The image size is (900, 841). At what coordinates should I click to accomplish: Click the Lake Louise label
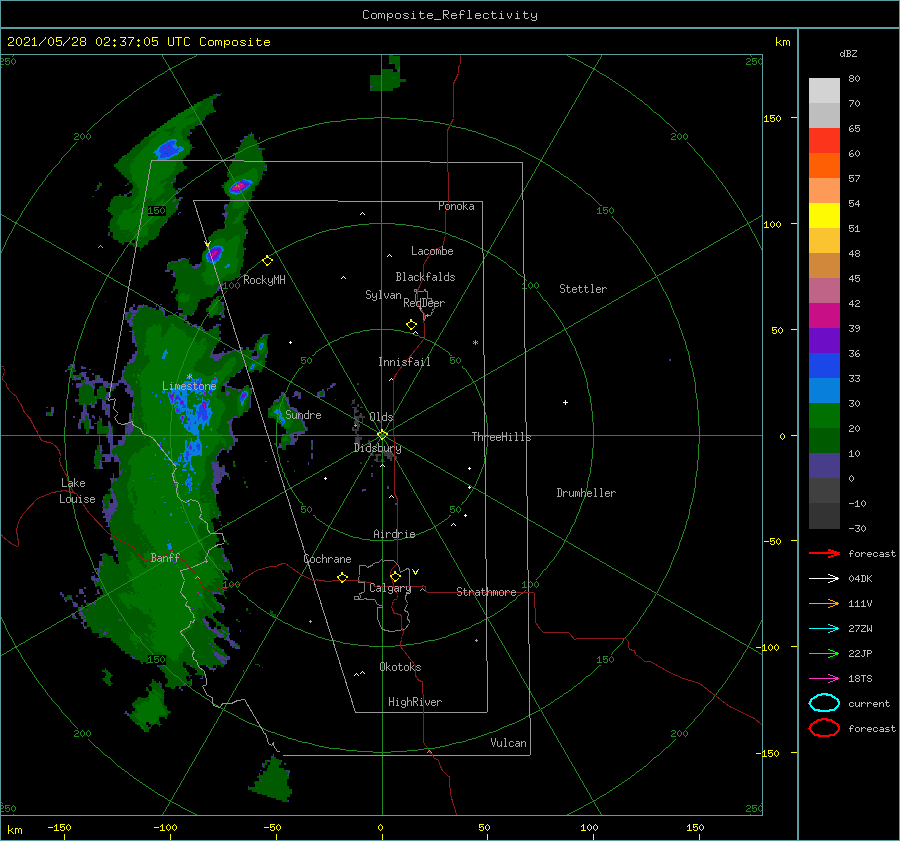pos(77,491)
